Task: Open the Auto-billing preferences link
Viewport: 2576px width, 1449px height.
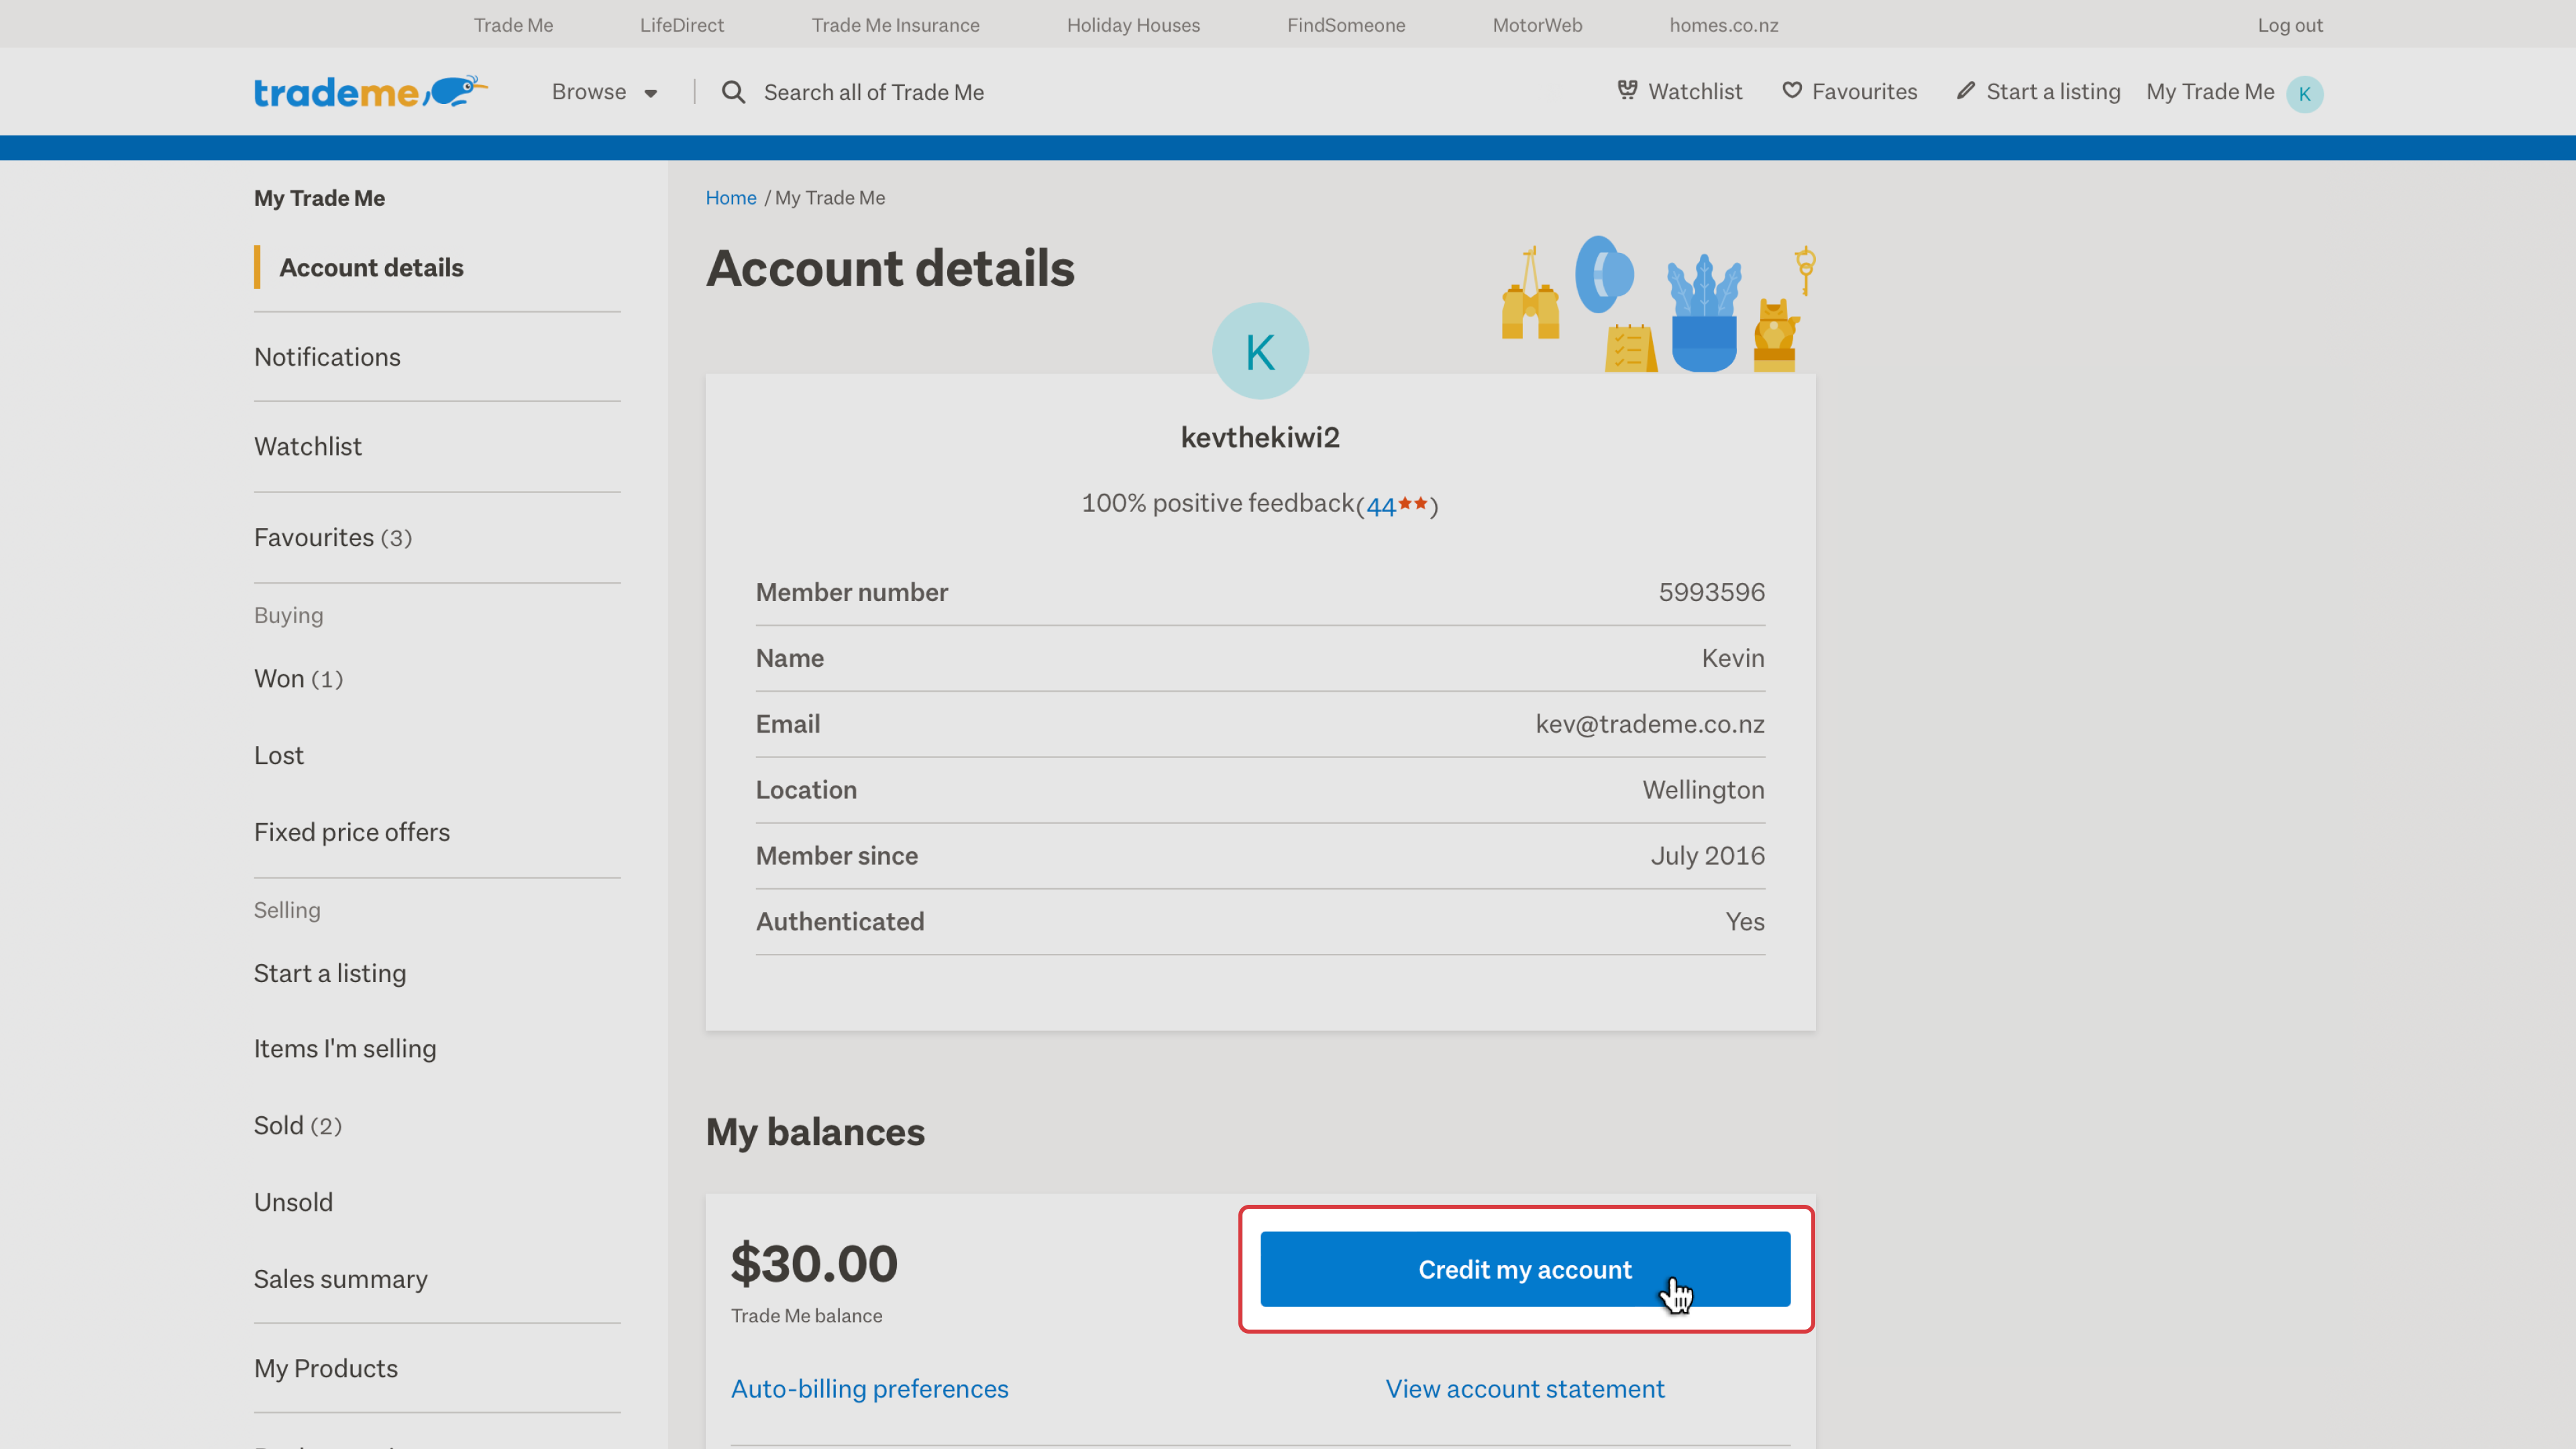Action: coord(869,1389)
